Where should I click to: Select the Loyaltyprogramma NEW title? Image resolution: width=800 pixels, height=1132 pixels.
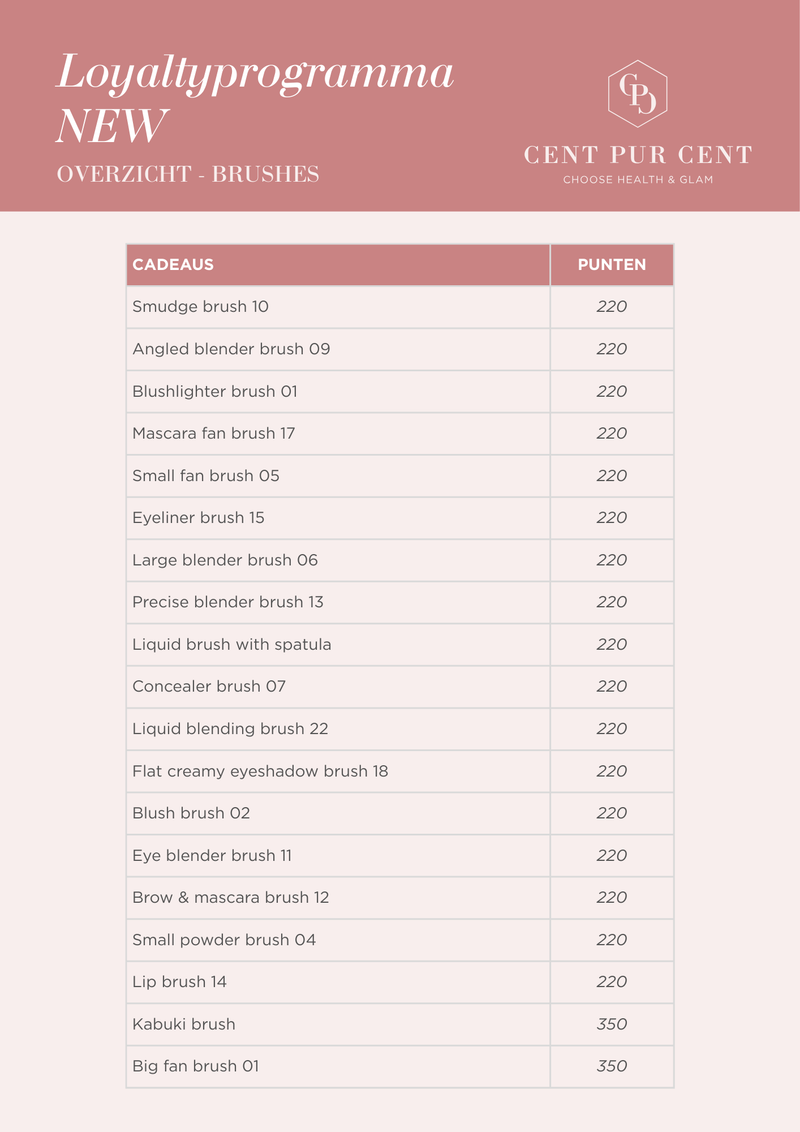click(x=255, y=98)
